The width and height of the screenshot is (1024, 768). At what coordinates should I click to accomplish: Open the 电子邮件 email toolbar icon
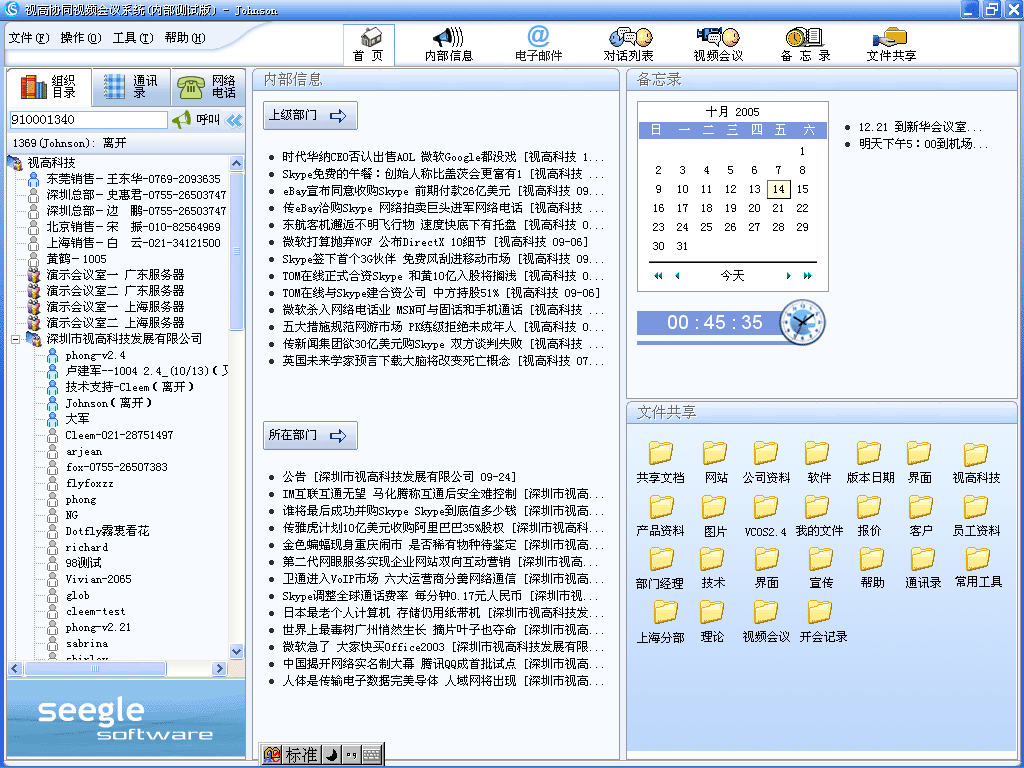(538, 44)
